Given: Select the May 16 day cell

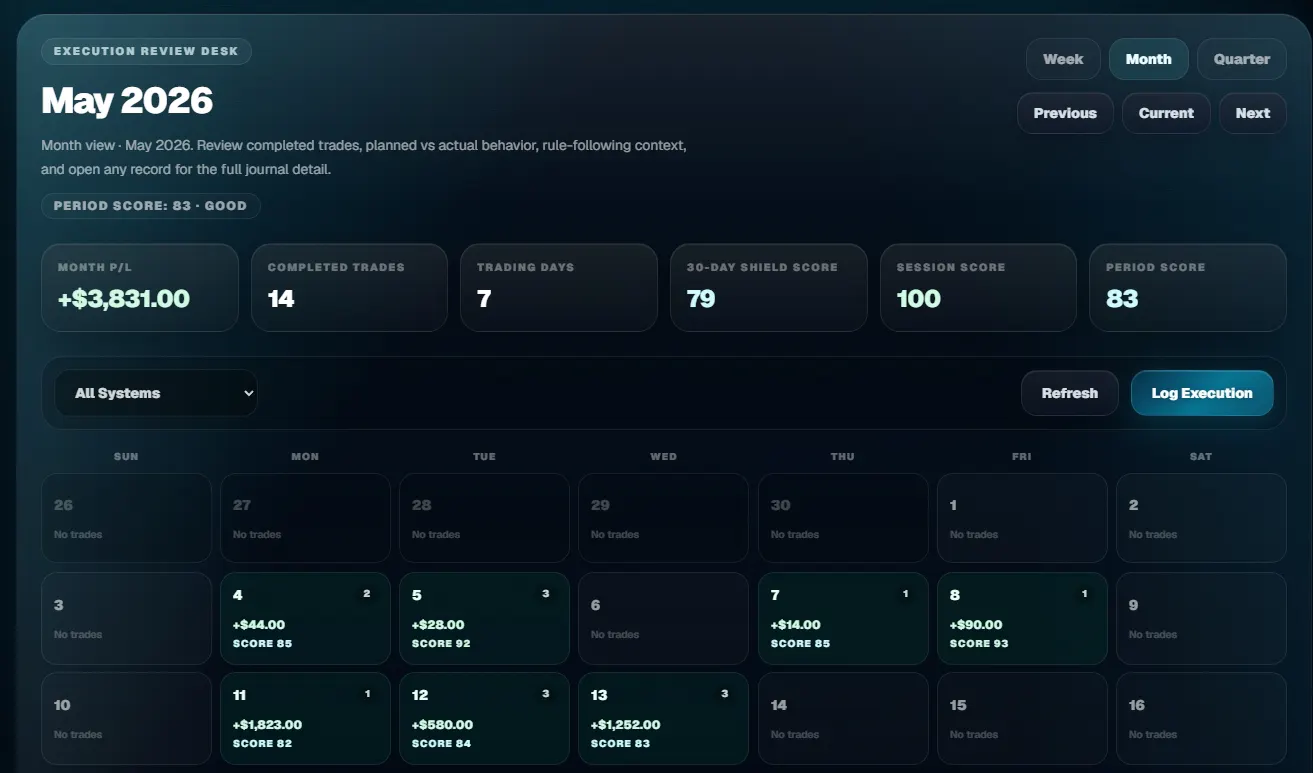Looking at the screenshot, I should pyautogui.click(x=1201, y=718).
